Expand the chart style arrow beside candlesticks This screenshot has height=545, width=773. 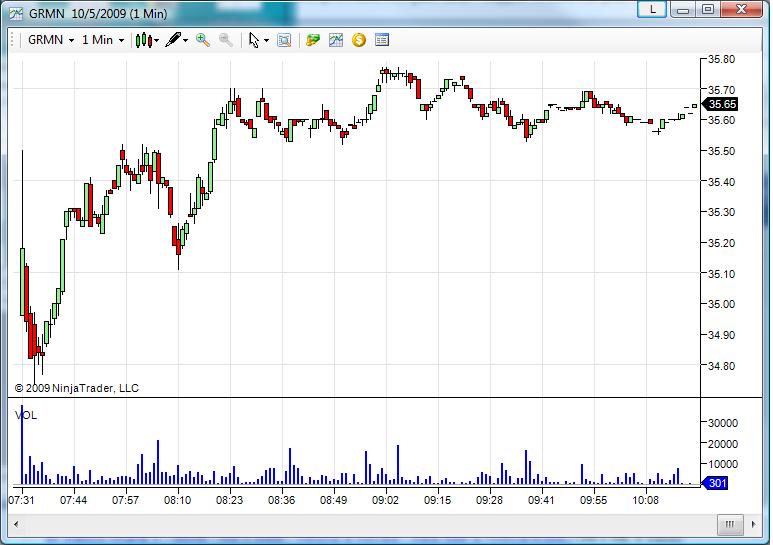click(156, 40)
